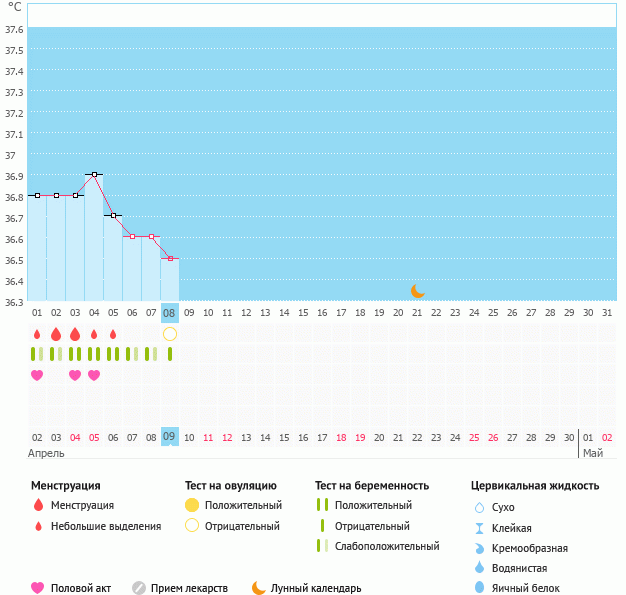Click the orange moon icon on cycle day 21
This screenshot has height=595, width=626.
pyautogui.click(x=418, y=291)
